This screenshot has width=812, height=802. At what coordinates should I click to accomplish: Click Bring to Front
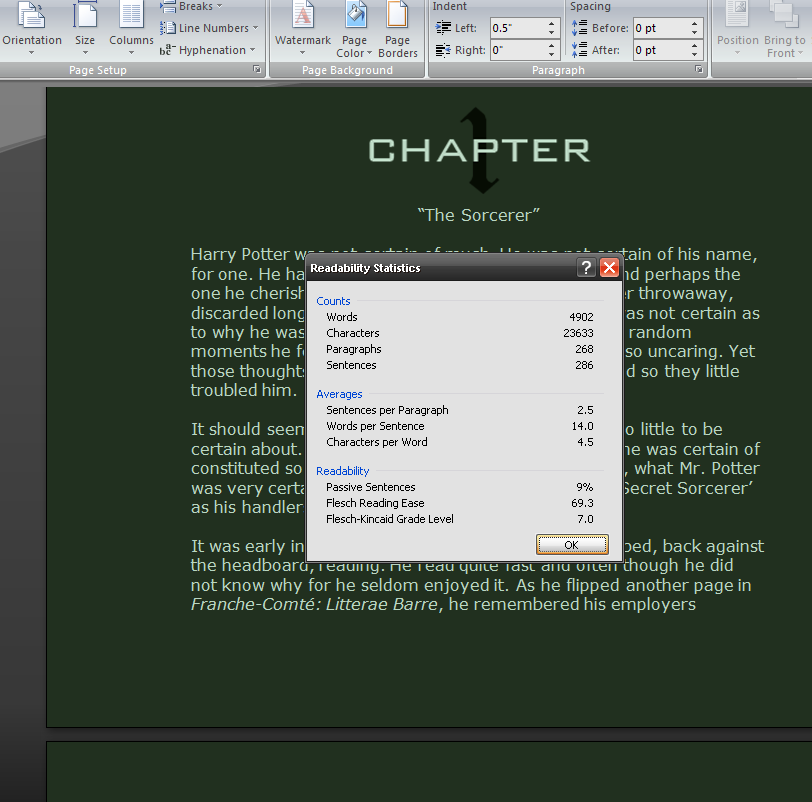[785, 28]
